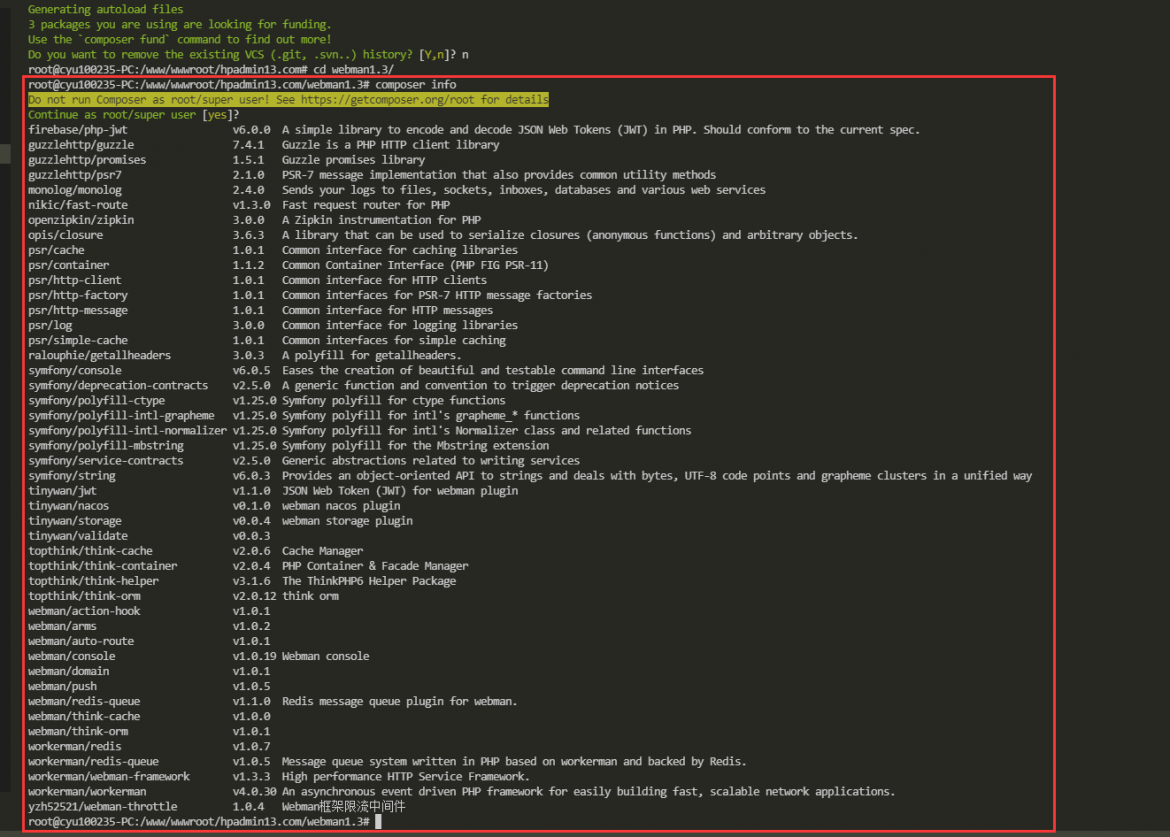Select symfony/console package name

click(75, 370)
